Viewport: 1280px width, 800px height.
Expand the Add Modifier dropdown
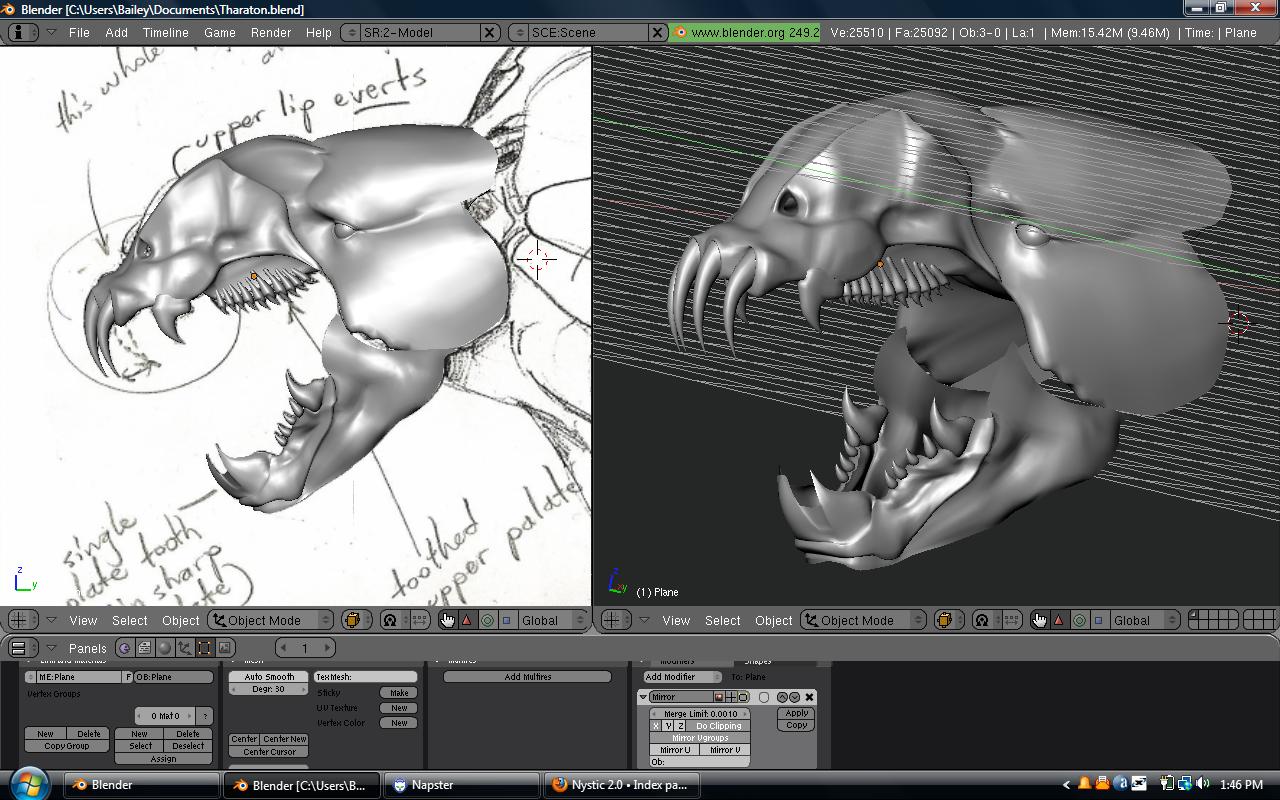point(675,677)
